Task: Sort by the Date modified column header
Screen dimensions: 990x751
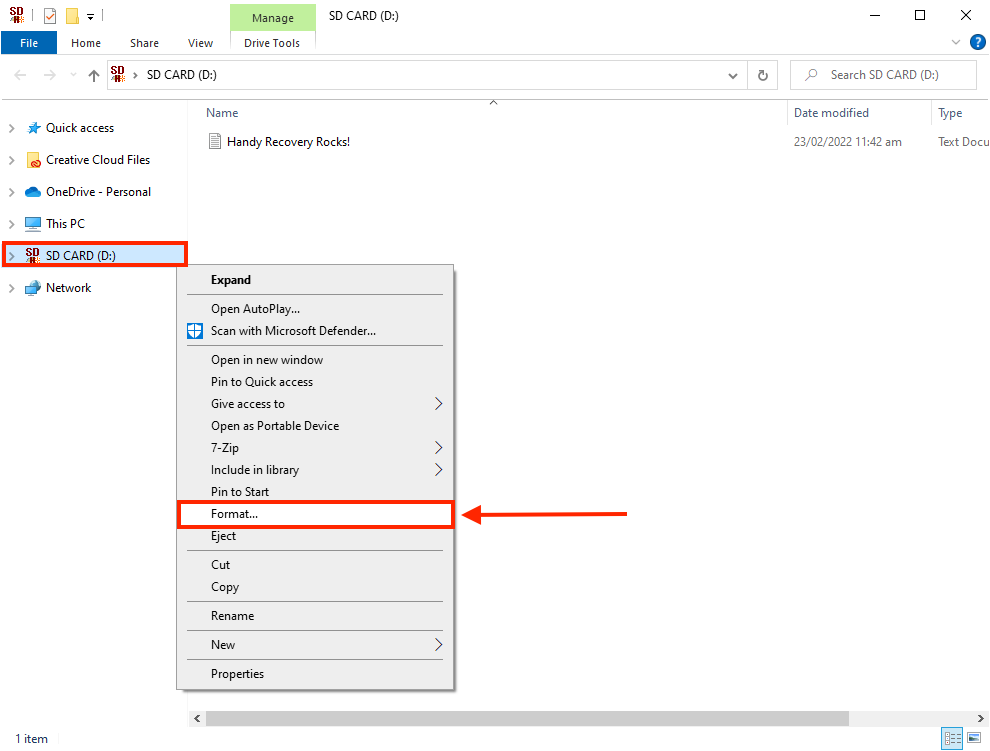Action: pyautogui.click(x=831, y=113)
